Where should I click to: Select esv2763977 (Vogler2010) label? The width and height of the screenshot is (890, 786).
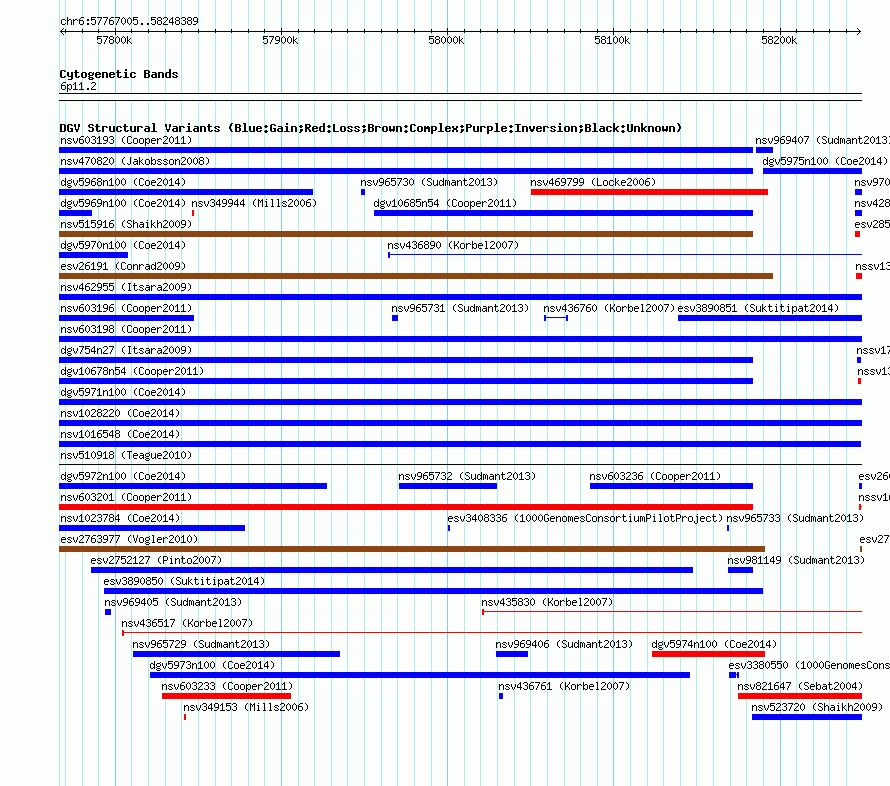click(x=129, y=539)
